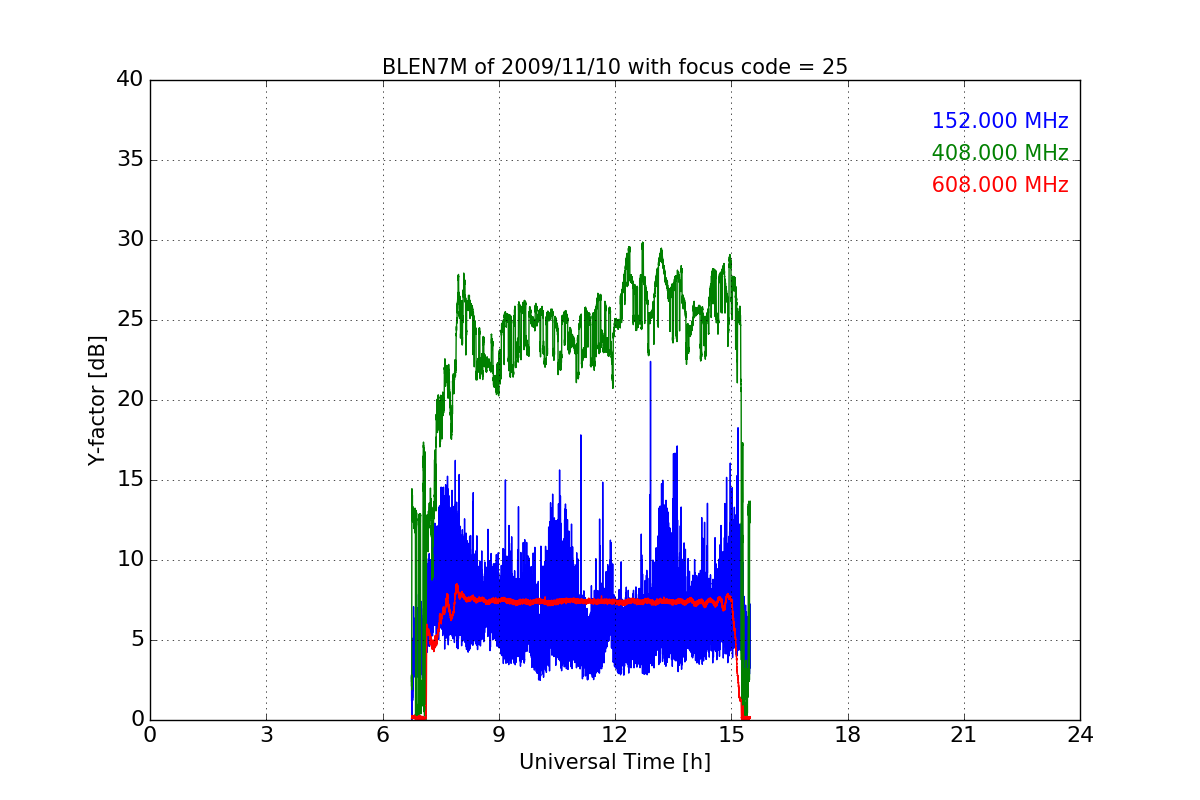Click x-axis tick label 15
Viewport: 1200px width, 800px height.
pyautogui.click(x=731, y=734)
